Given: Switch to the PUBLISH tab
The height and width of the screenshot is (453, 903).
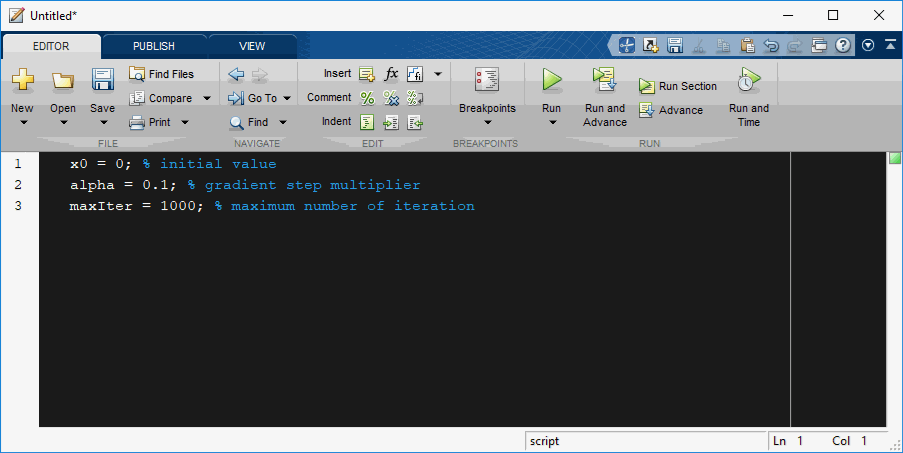Looking at the screenshot, I should 154,46.
